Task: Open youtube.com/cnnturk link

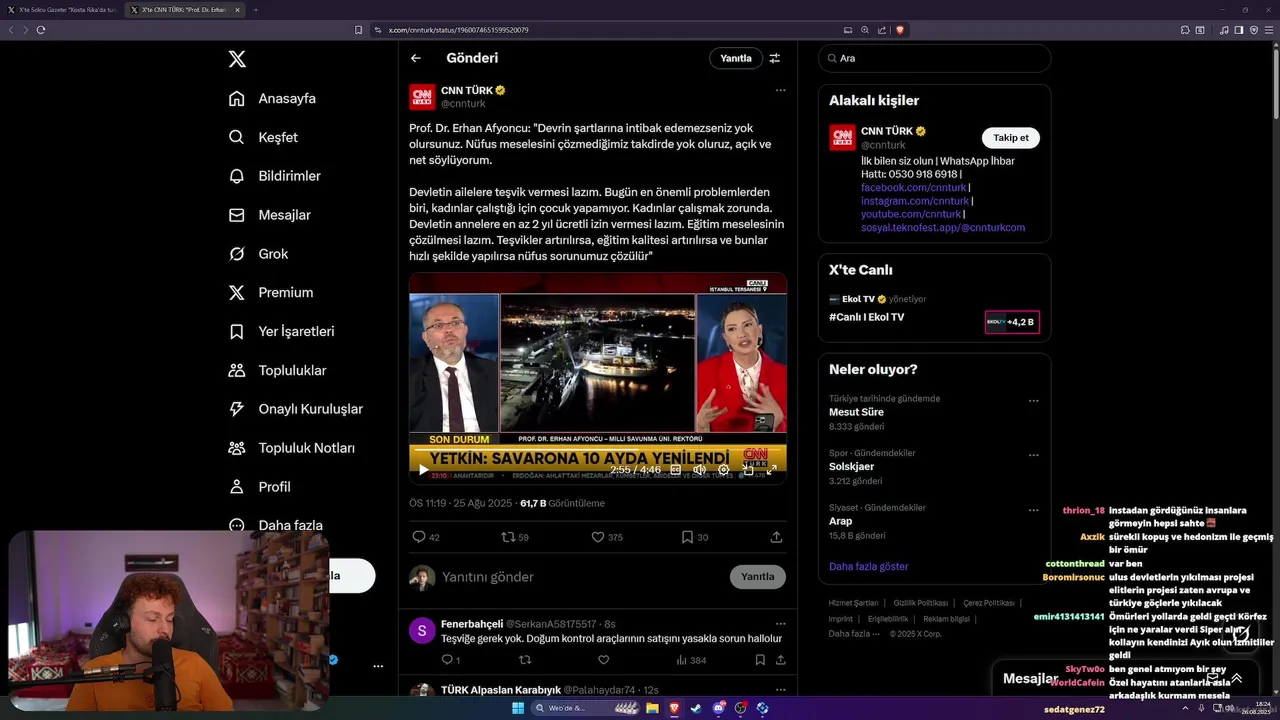Action: [x=911, y=214]
